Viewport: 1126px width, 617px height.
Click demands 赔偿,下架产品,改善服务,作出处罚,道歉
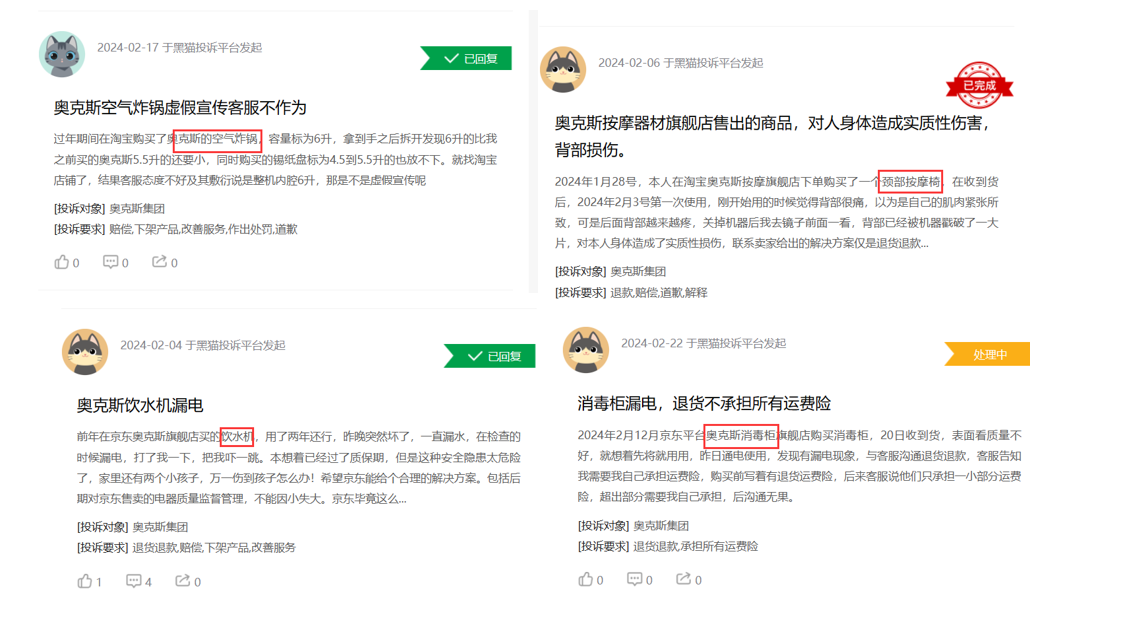pos(203,229)
